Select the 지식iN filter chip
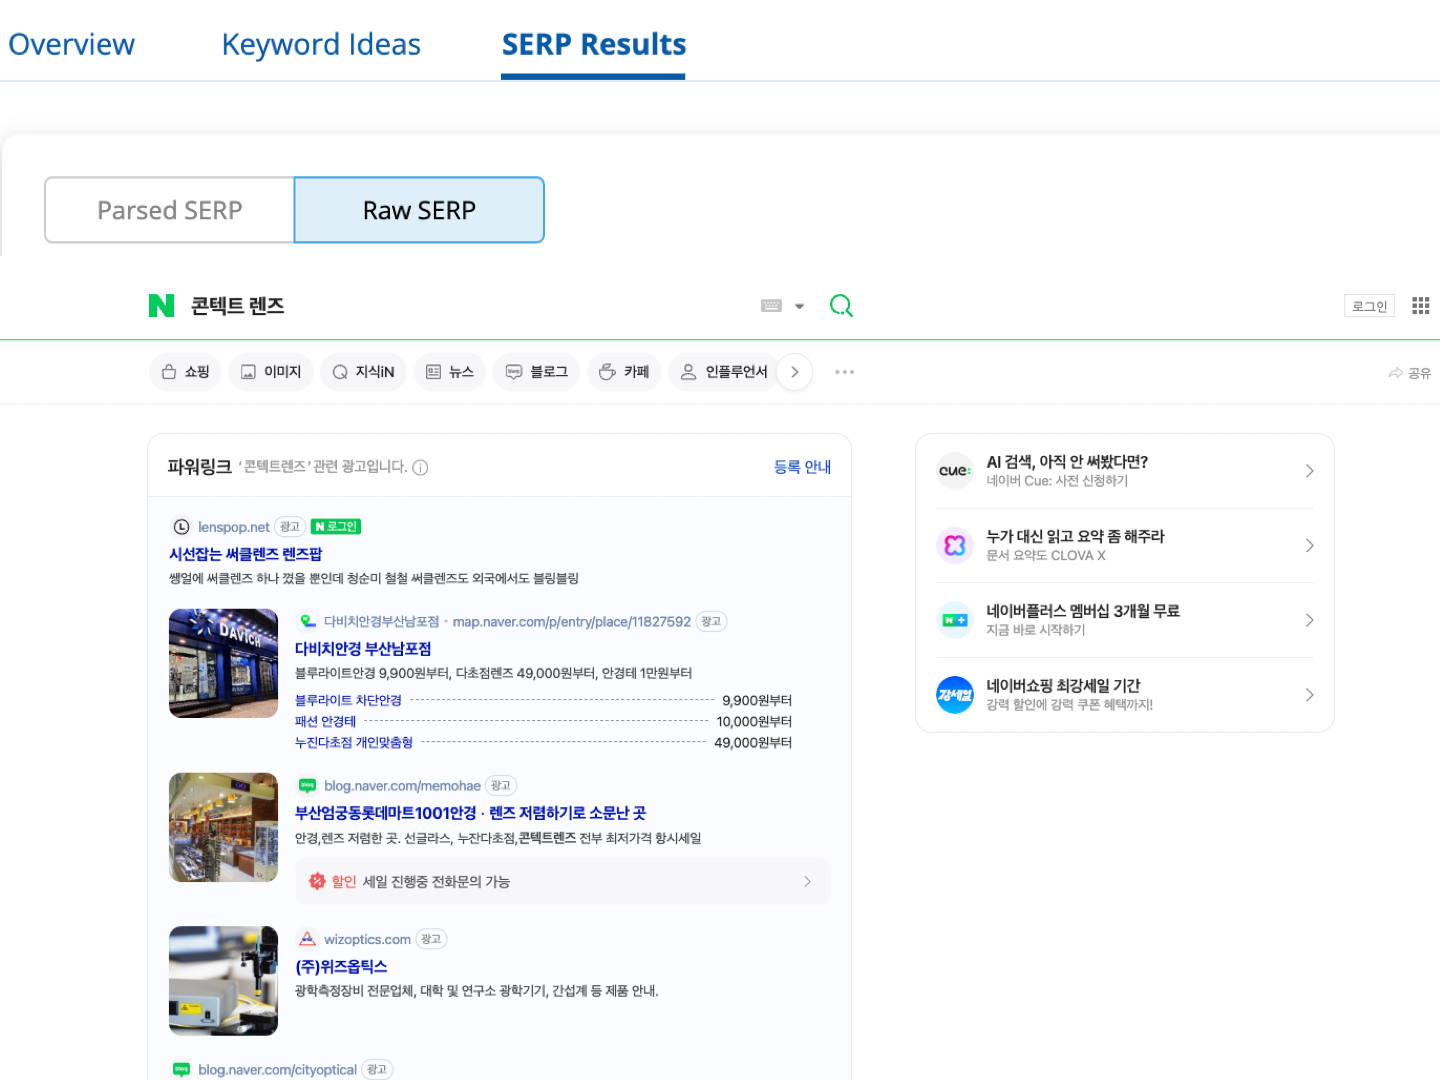Viewport: 1440px width, 1080px height. pyautogui.click(x=363, y=372)
